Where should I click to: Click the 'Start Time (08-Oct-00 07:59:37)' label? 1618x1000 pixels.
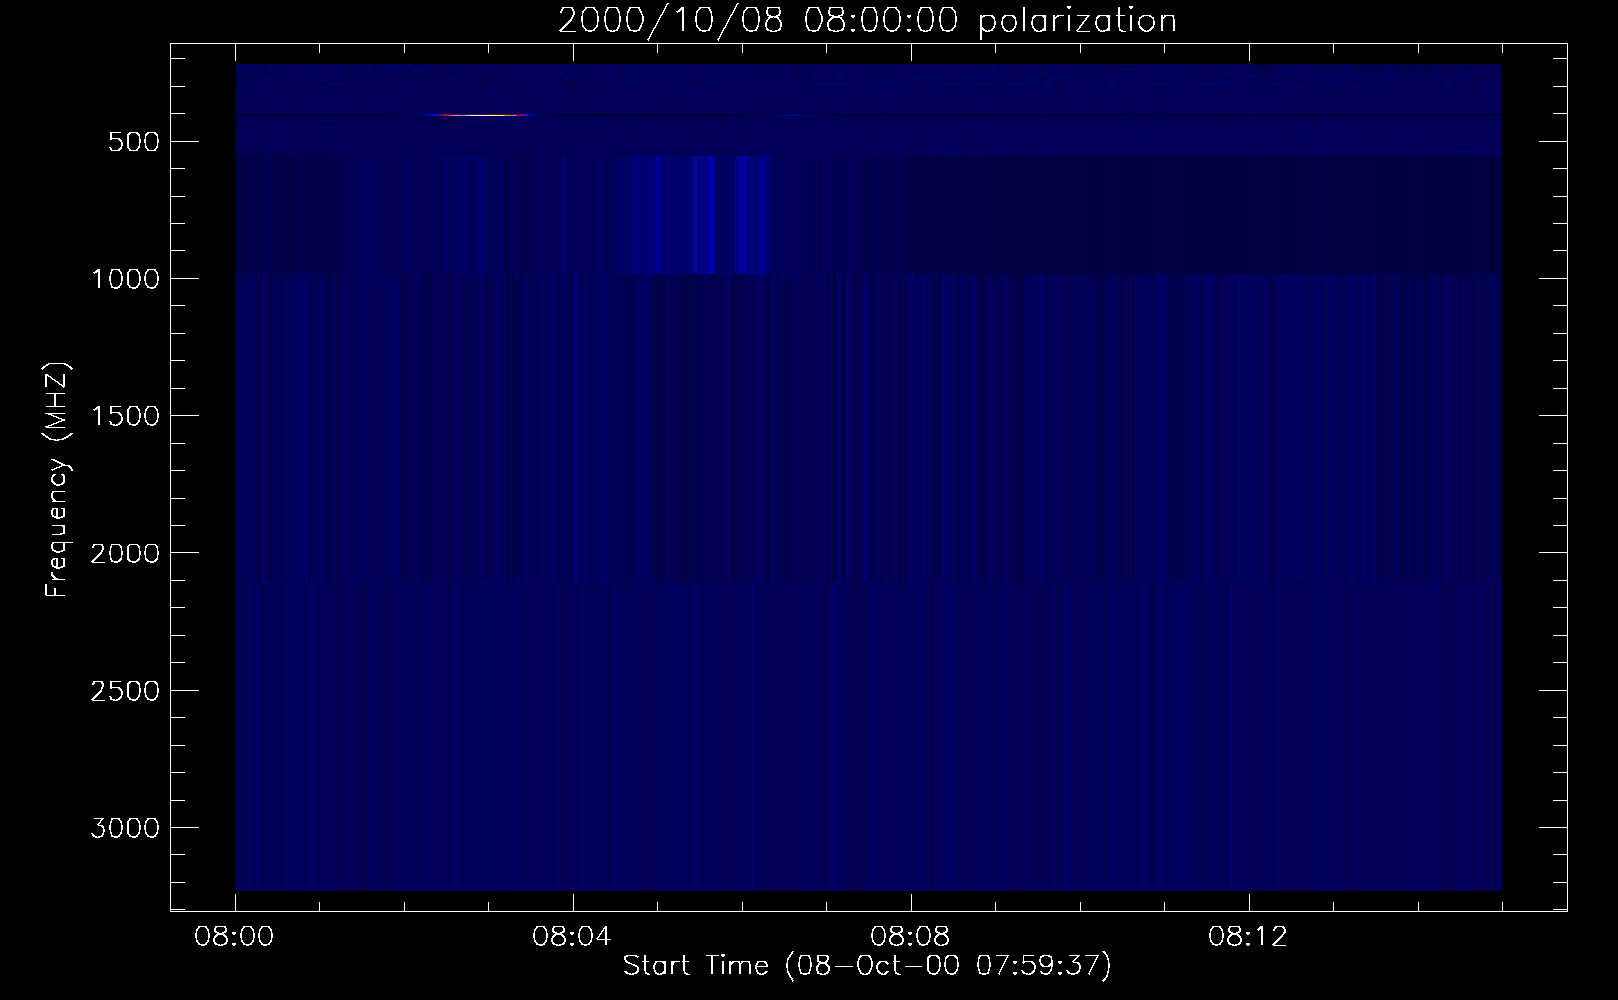click(867, 966)
